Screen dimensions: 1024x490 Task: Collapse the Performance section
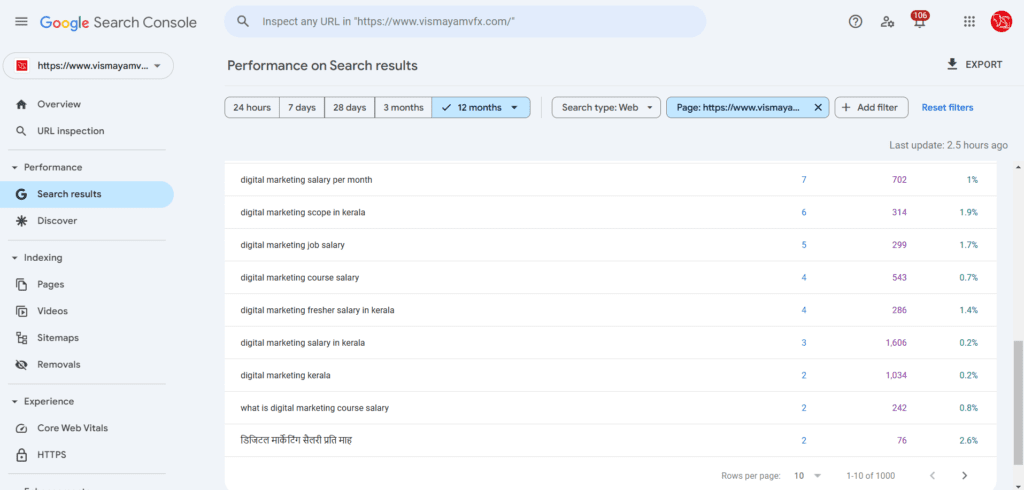click(14, 167)
